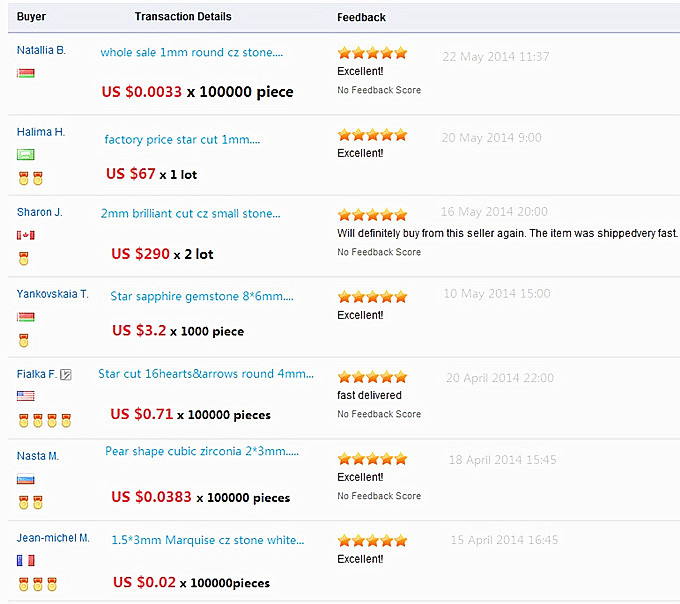Click the Transaction Details column header
Viewport: 680px width, 604px height.
pos(183,16)
